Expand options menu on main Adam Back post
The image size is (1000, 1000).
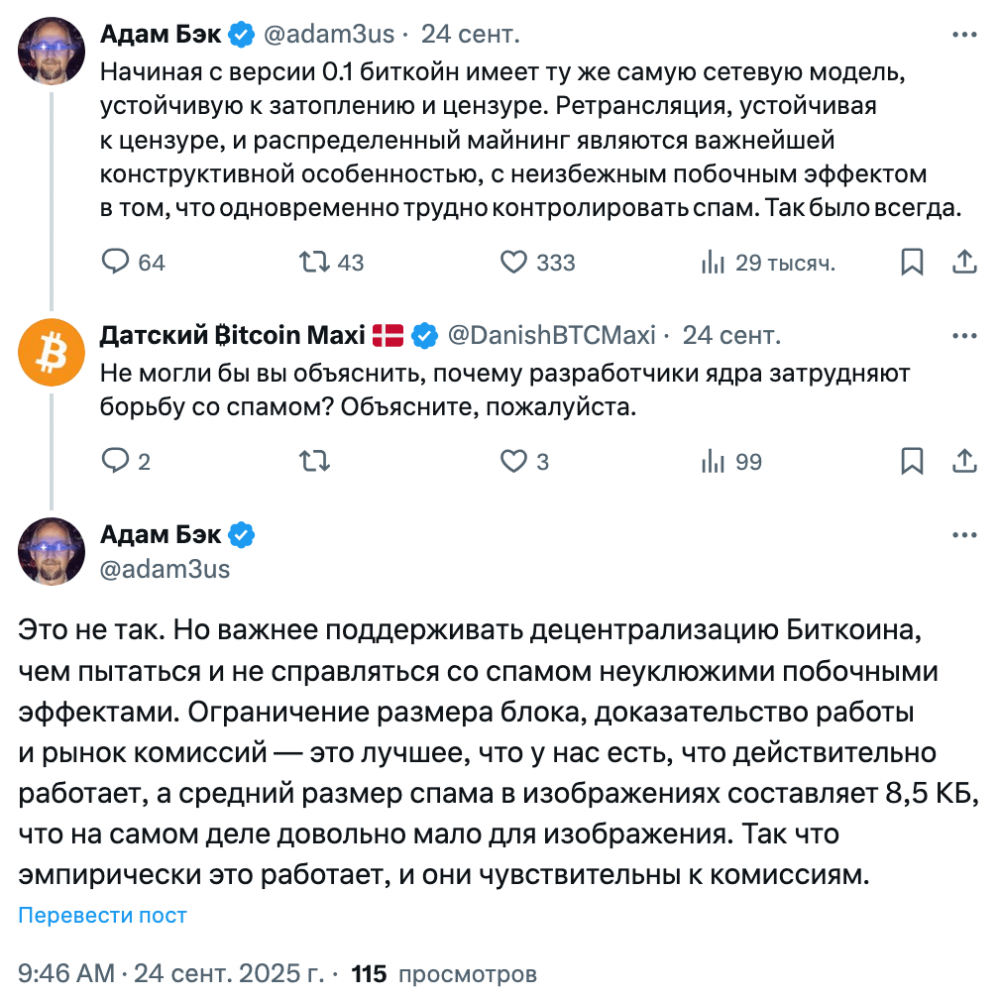click(964, 534)
